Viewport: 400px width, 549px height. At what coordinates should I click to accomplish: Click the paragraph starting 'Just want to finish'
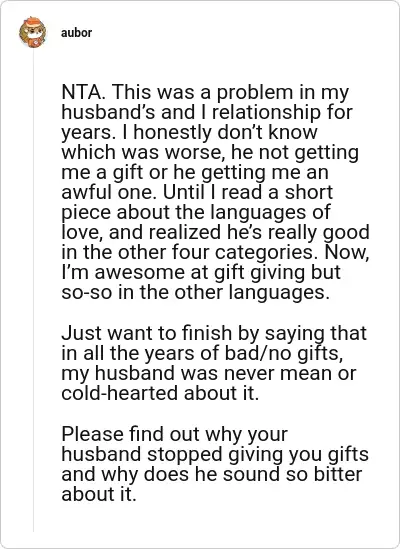coord(214,363)
